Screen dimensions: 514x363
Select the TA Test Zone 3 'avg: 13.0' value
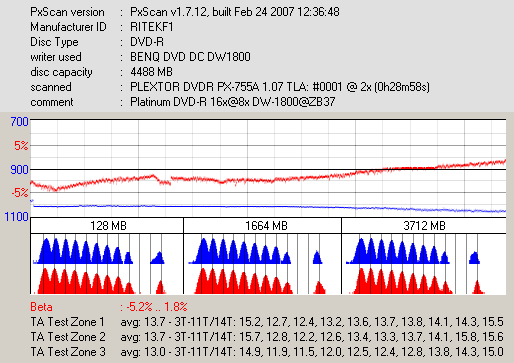(x=143, y=352)
